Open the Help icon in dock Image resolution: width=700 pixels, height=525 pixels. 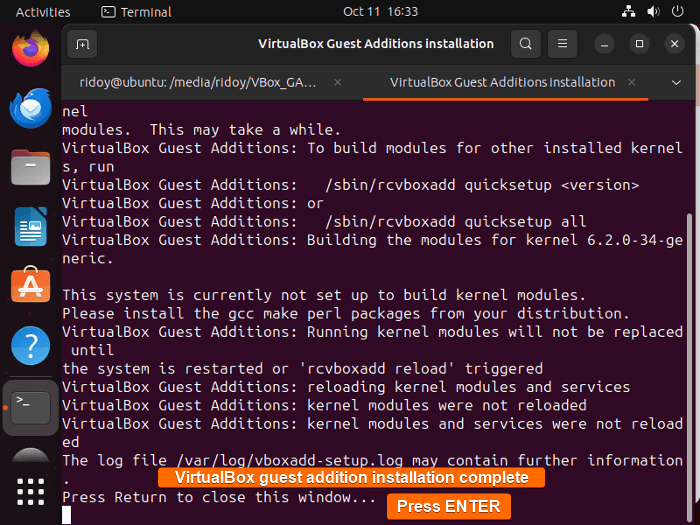coord(30,345)
